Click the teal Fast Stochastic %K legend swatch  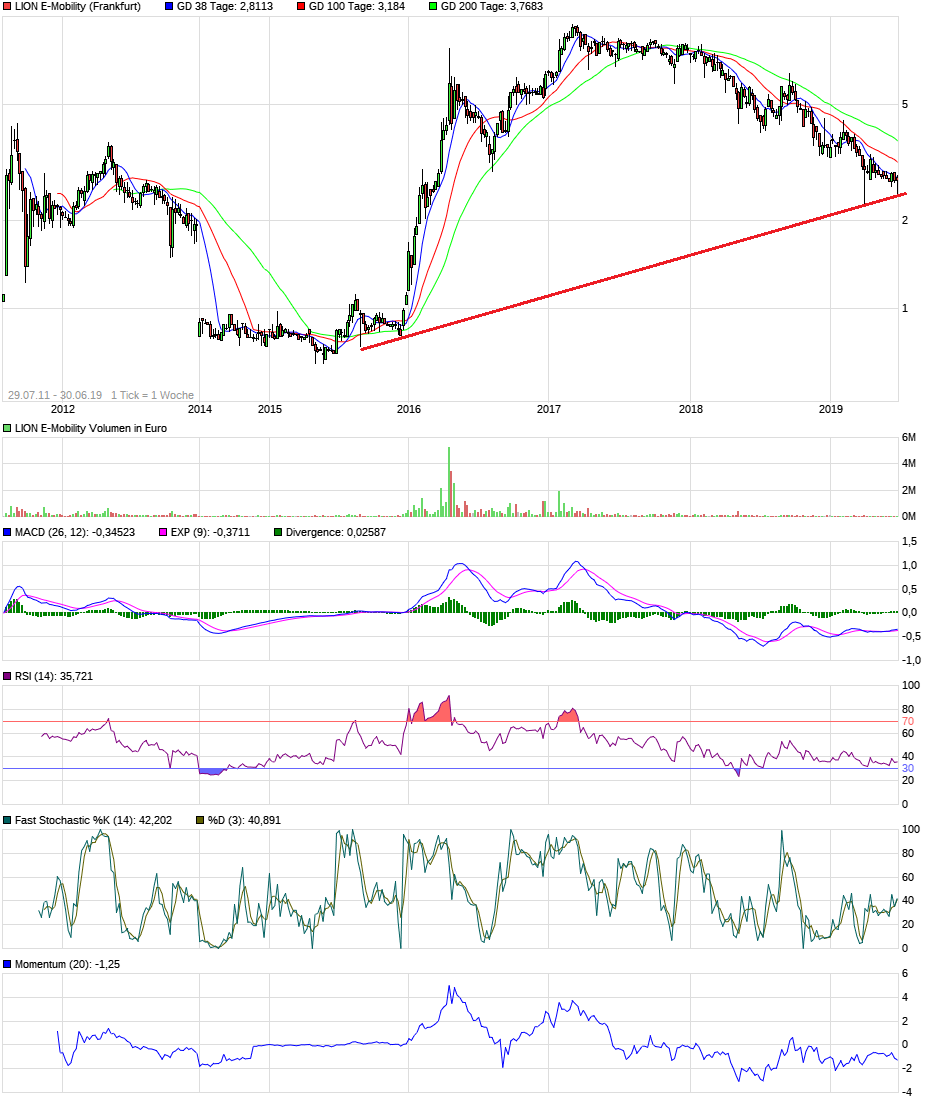(7, 820)
